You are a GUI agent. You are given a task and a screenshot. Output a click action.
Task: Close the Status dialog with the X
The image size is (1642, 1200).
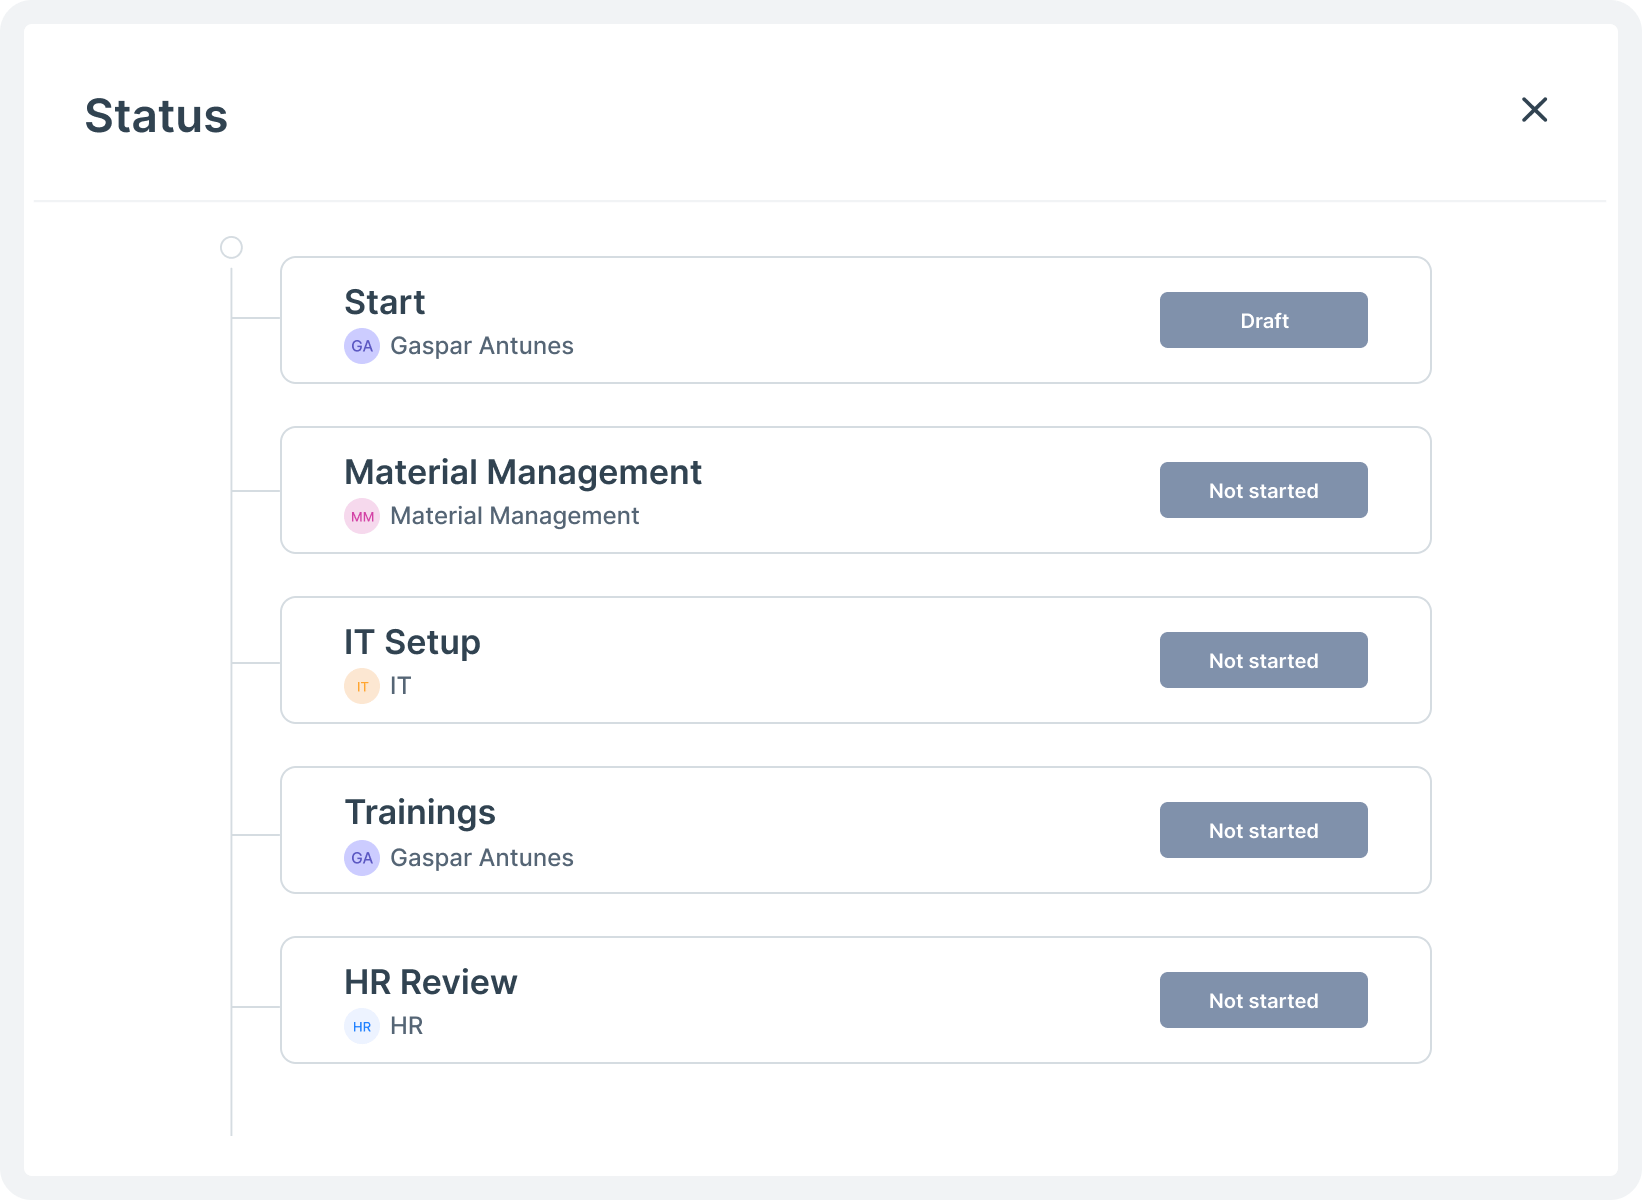1534,110
